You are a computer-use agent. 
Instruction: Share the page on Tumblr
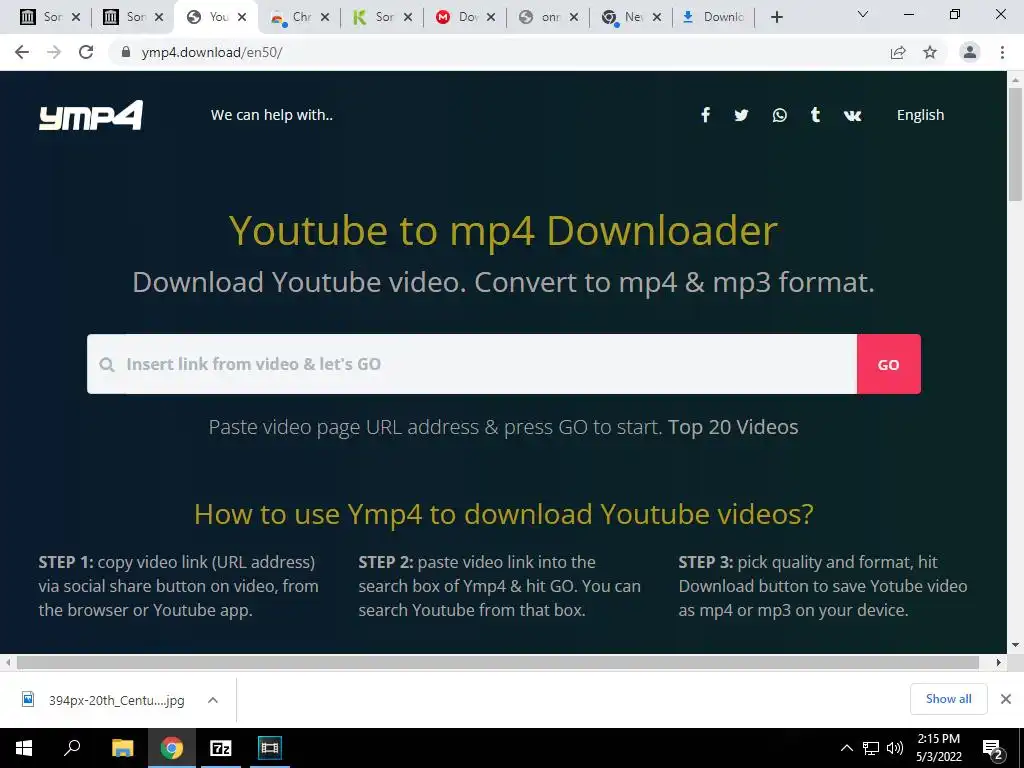pos(815,115)
